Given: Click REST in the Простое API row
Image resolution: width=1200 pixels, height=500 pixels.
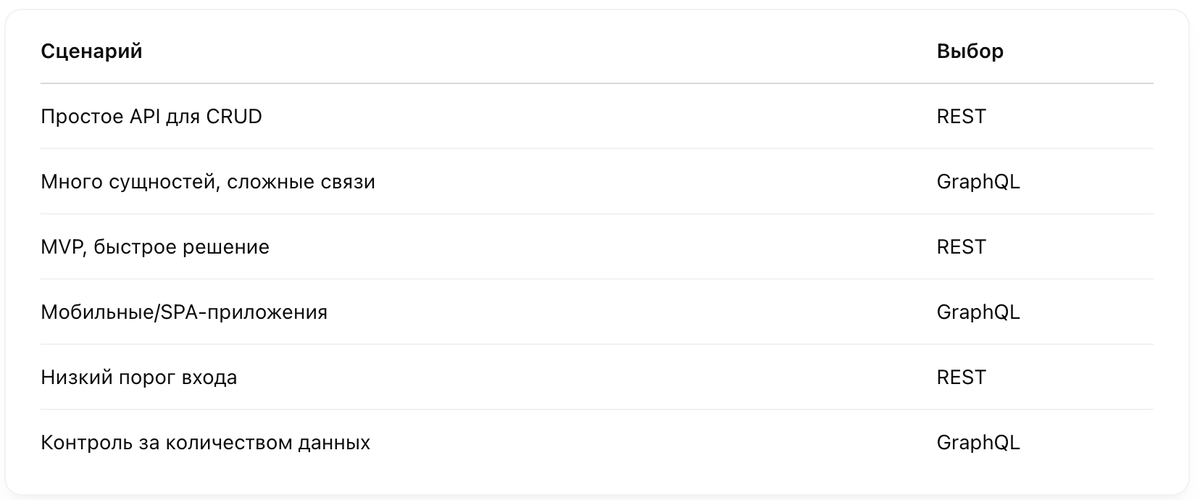Looking at the screenshot, I should coord(961,117).
